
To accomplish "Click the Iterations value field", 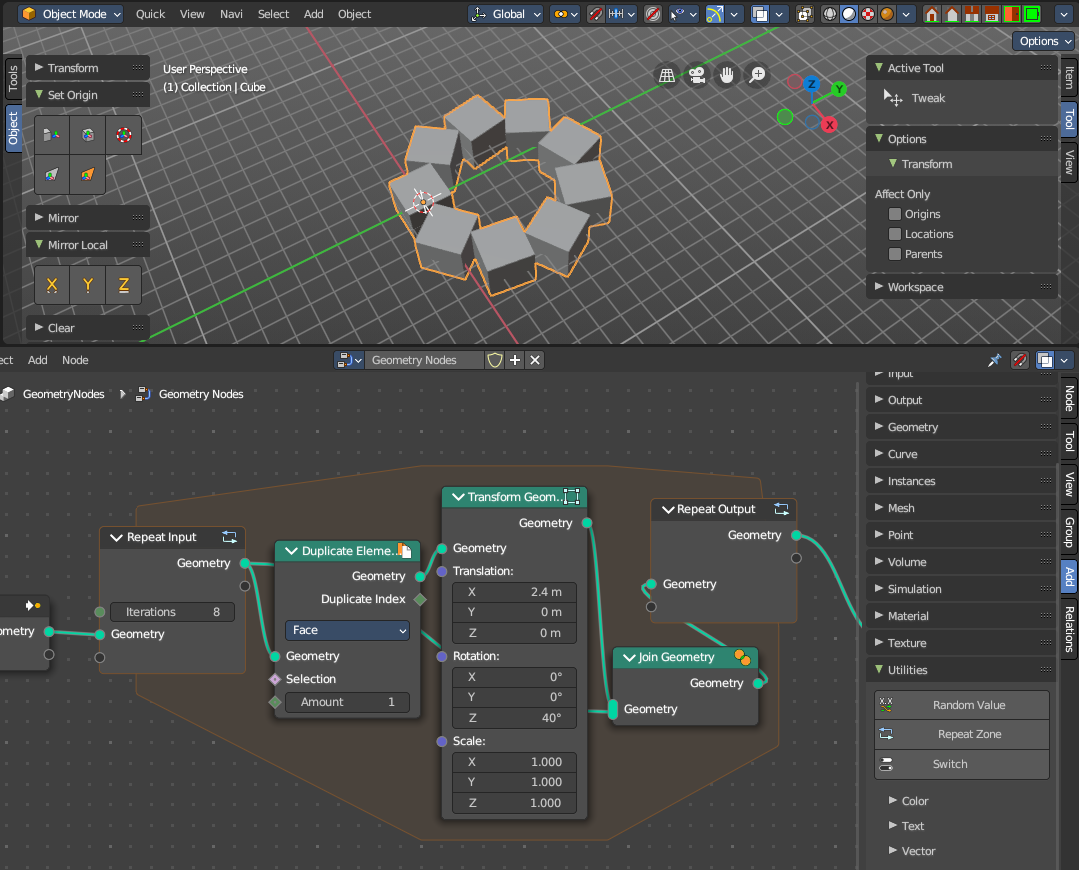I will coord(172,612).
